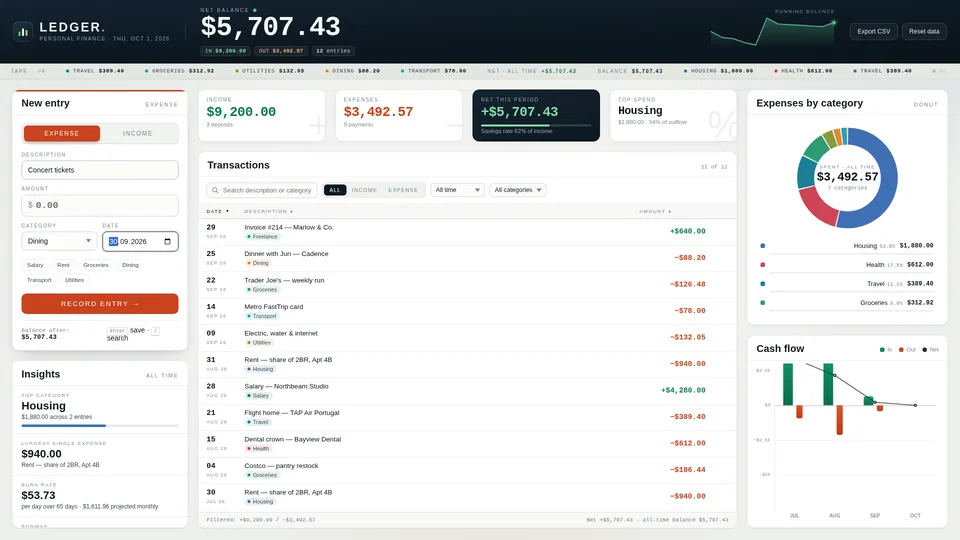Image resolution: width=960 pixels, height=540 pixels.
Task: Click the green Groceries legend swatch
Action: (x=762, y=302)
